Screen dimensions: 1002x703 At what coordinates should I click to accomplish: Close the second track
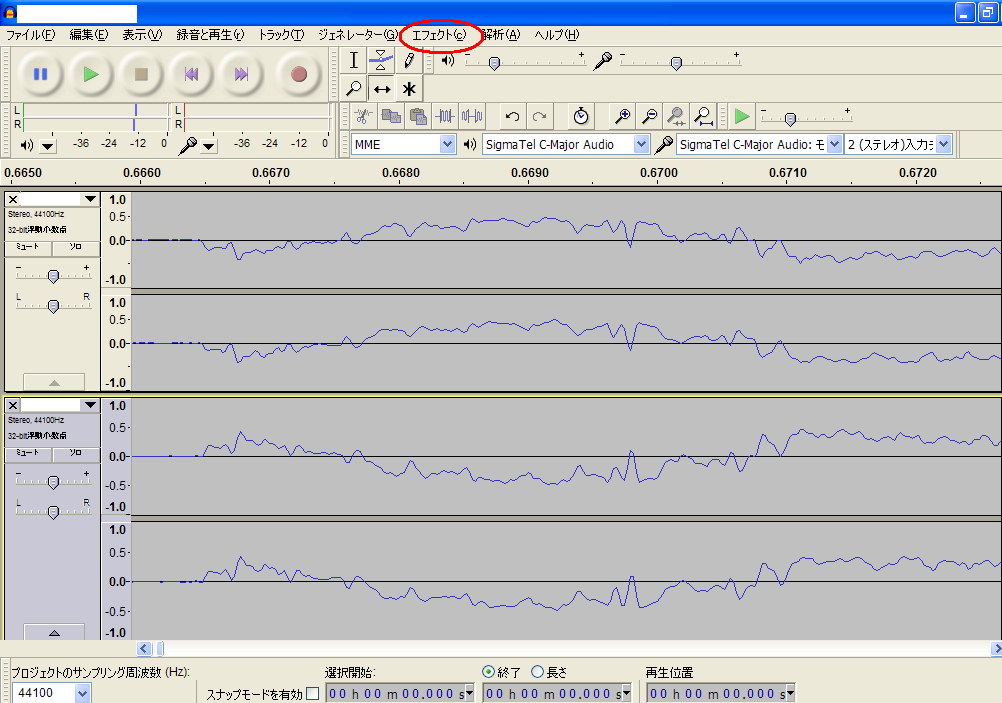point(12,405)
